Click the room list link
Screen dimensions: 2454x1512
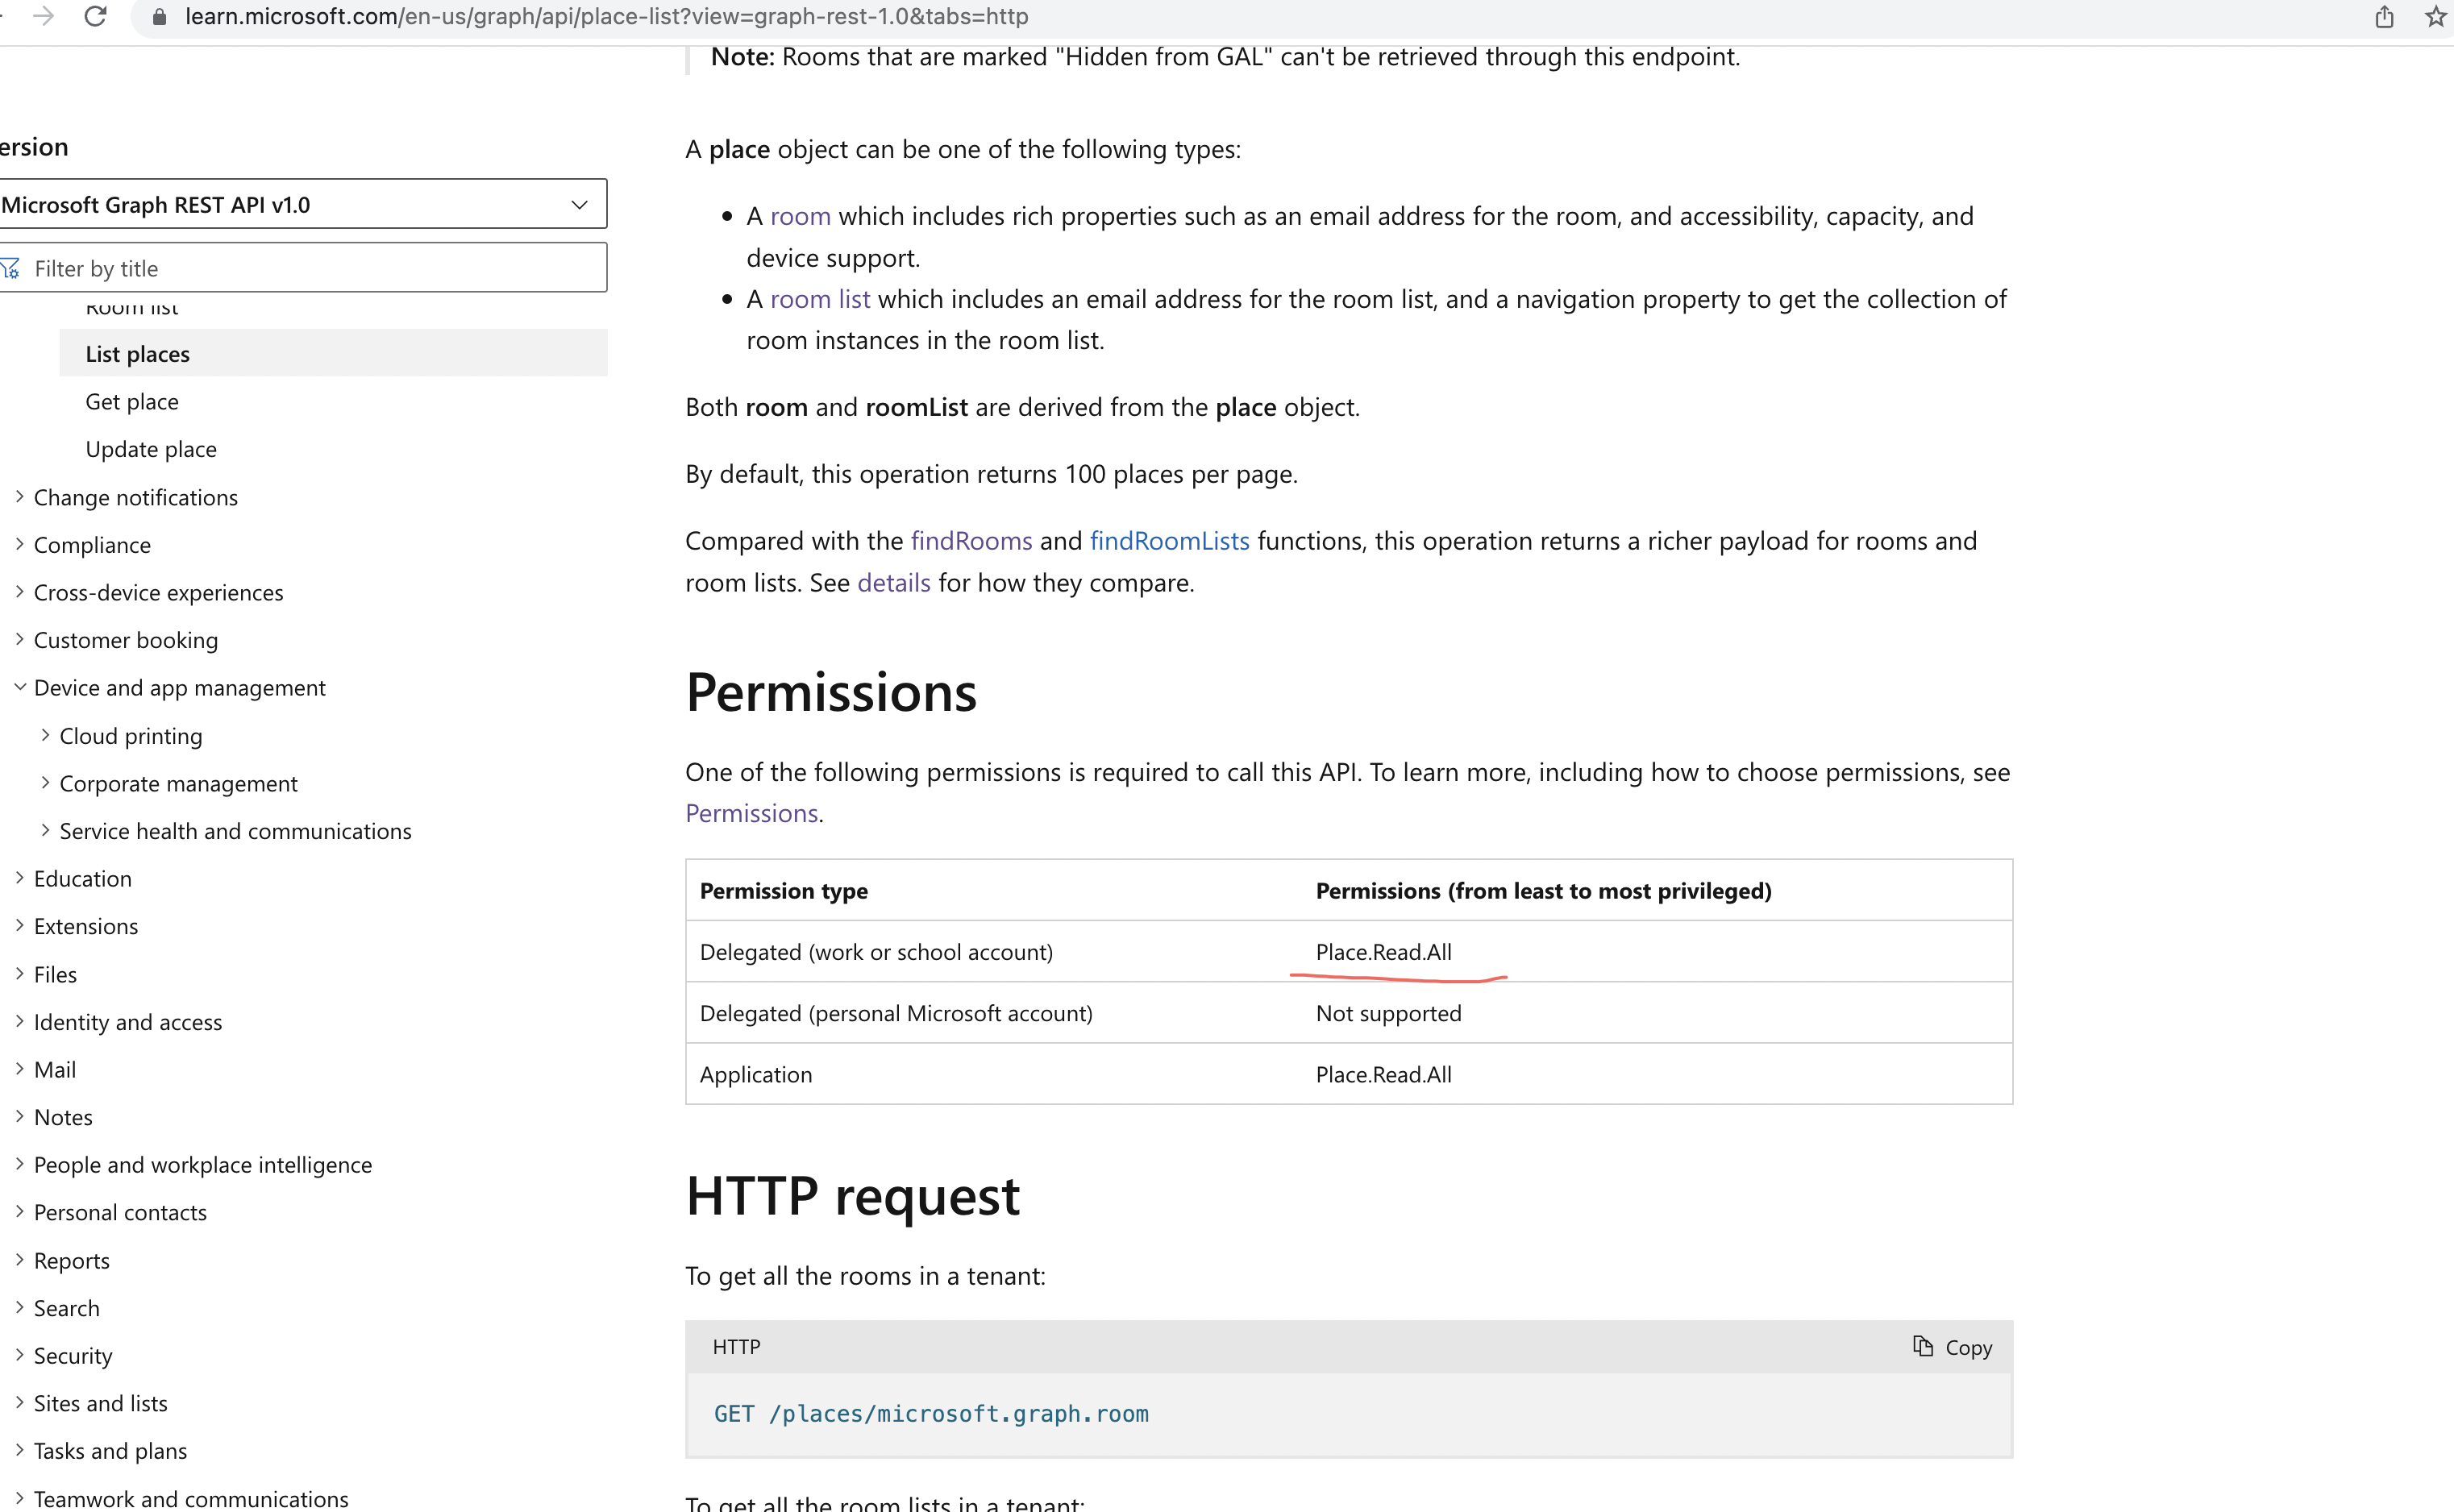(819, 298)
